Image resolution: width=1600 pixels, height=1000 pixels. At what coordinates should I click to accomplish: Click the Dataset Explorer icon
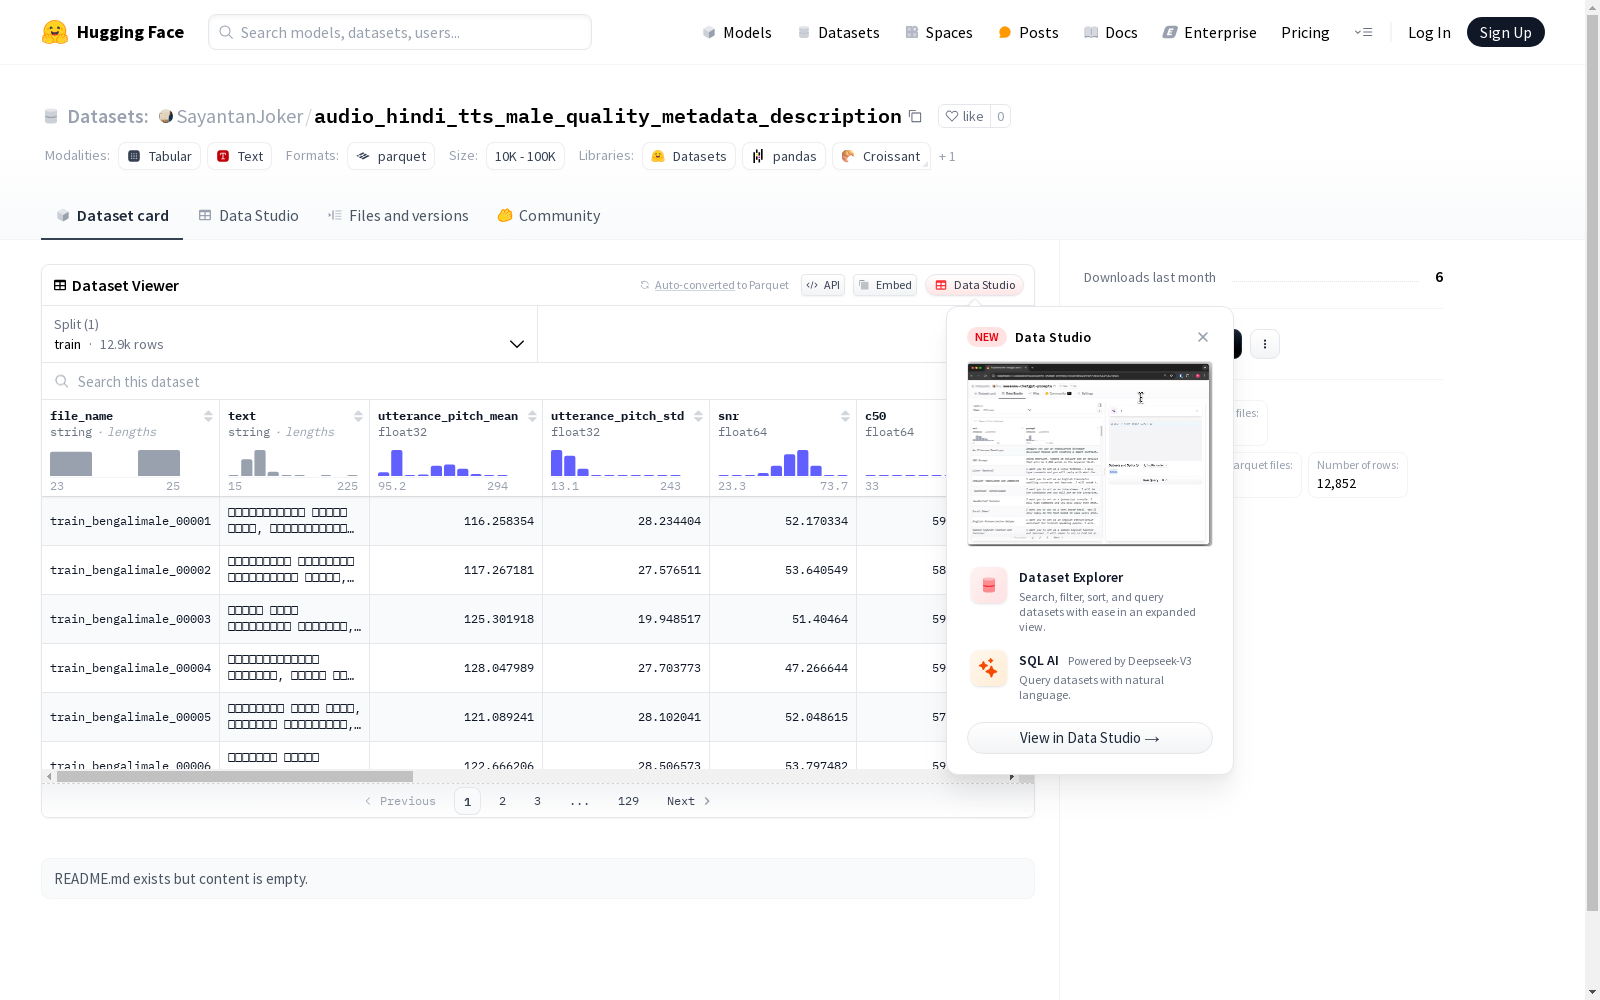[x=989, y=586]
